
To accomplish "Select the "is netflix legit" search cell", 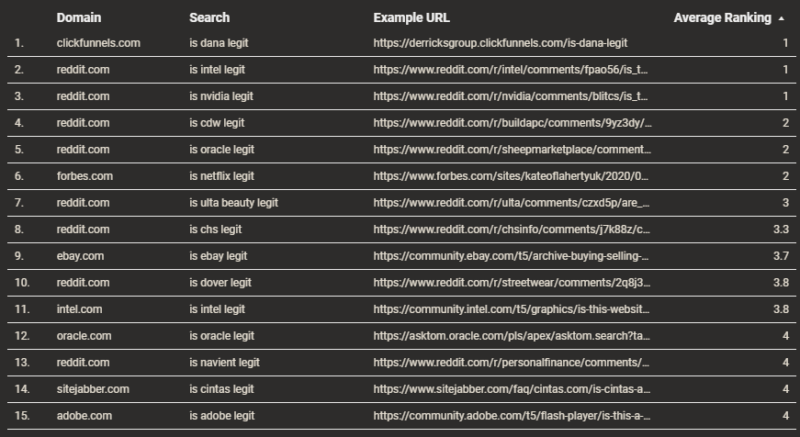I will (x=222, y=176).
